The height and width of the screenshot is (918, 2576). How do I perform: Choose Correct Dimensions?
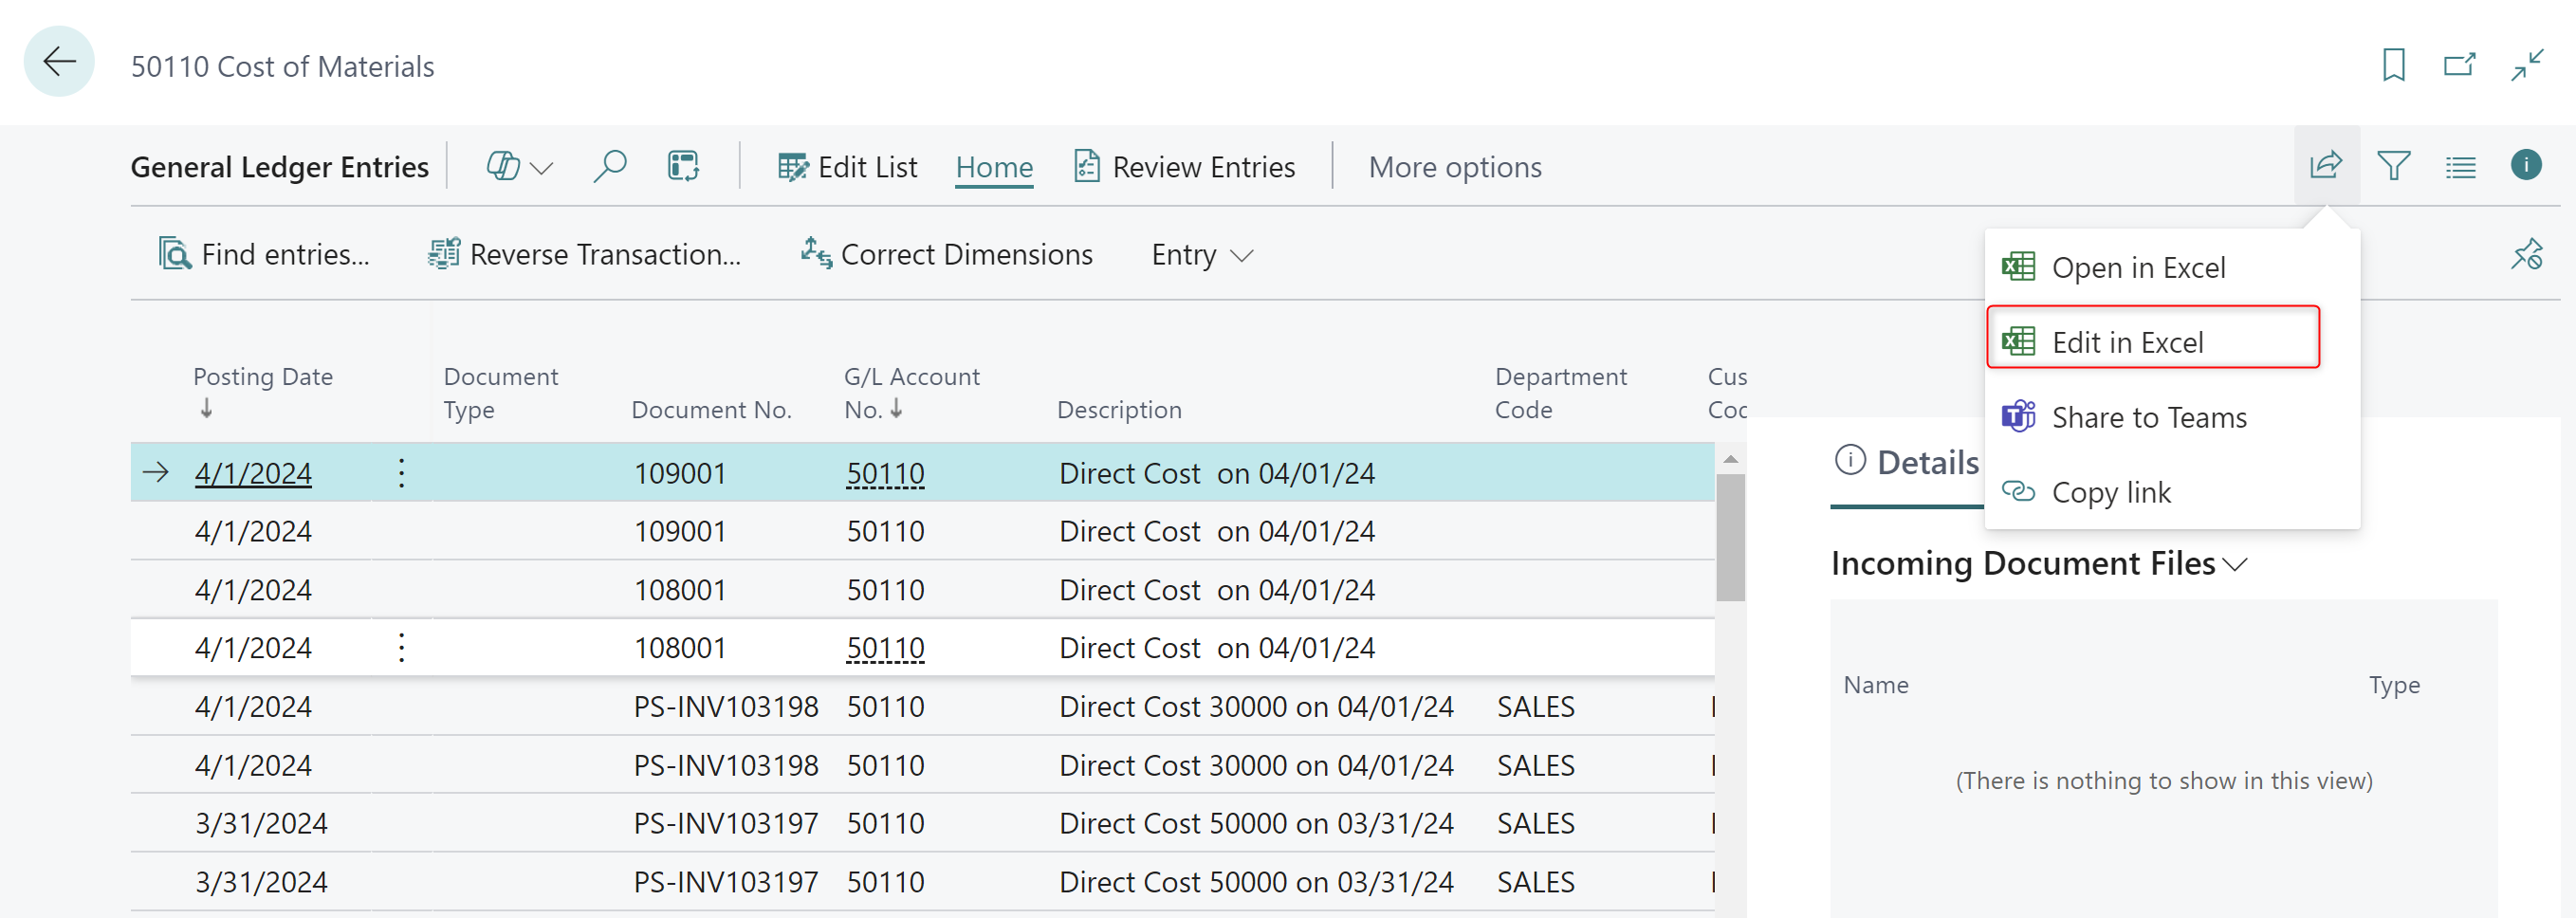[x=946, y=254]
